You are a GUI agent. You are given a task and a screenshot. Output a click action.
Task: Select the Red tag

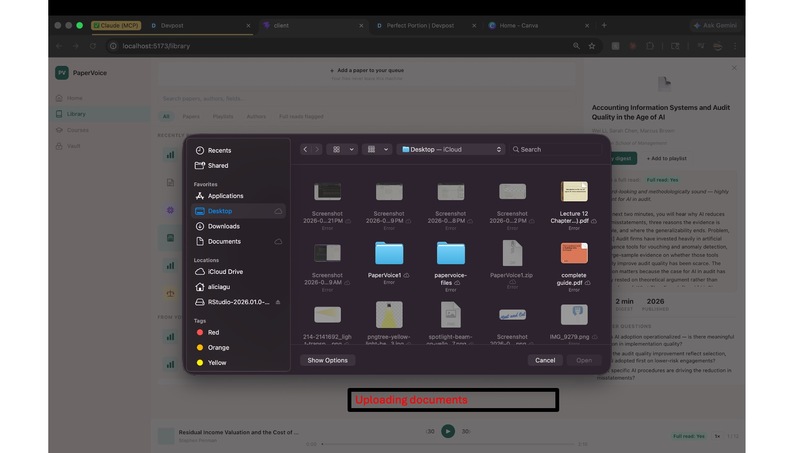[213, 332]
